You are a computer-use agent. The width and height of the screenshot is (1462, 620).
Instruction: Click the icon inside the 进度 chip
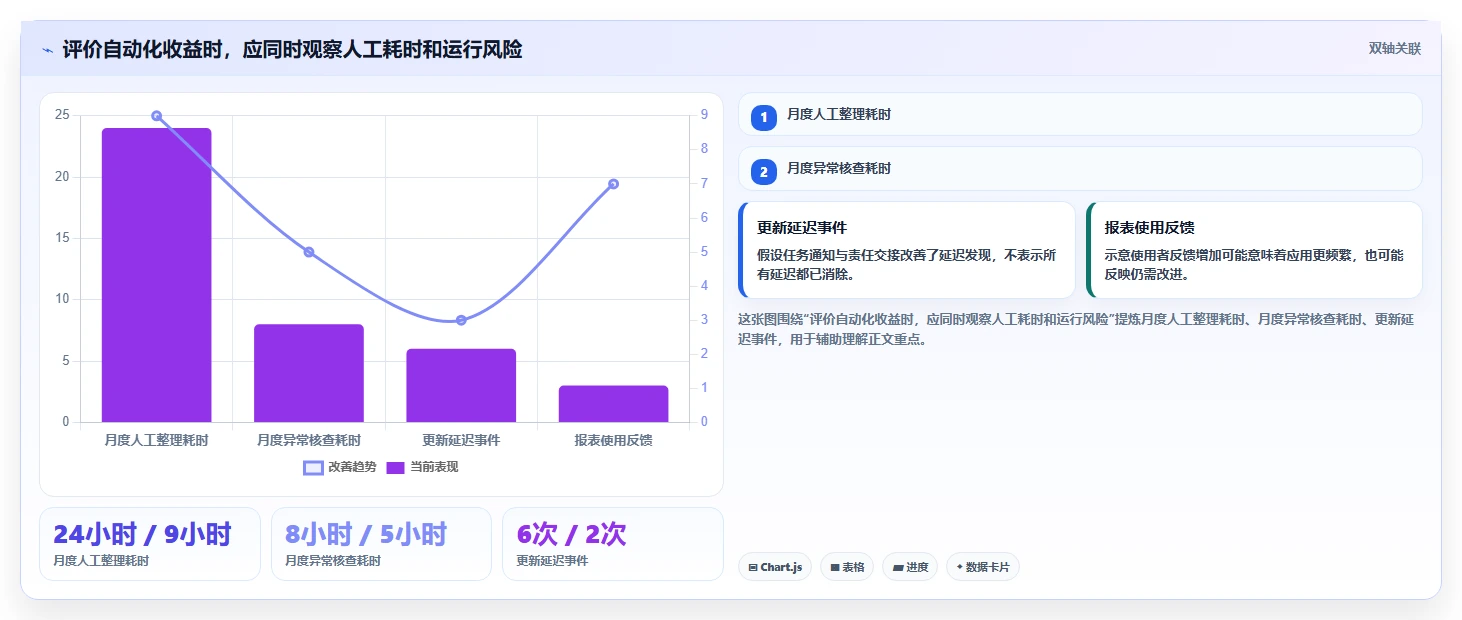[898, 568]
